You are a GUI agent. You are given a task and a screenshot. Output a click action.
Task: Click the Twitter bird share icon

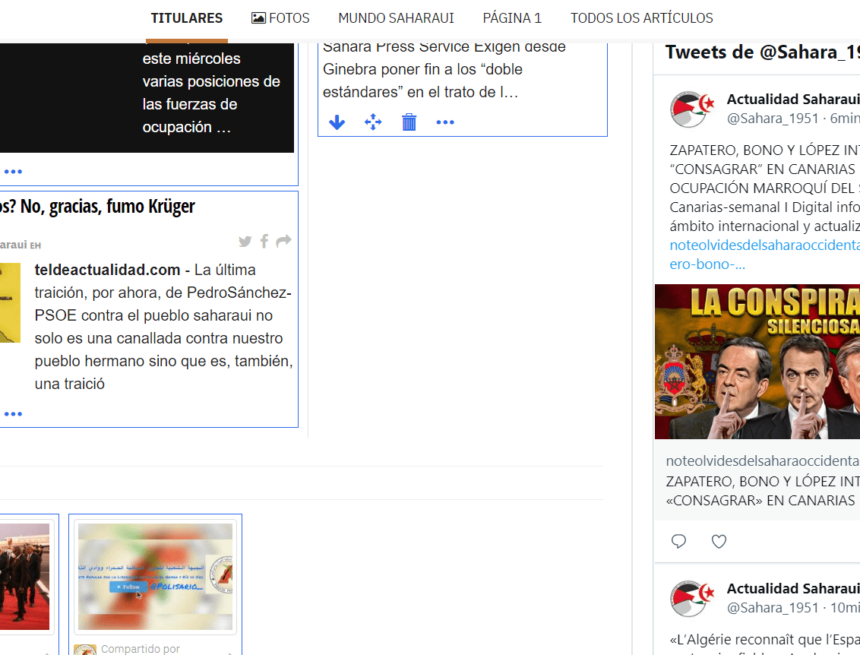click(244, 241)
